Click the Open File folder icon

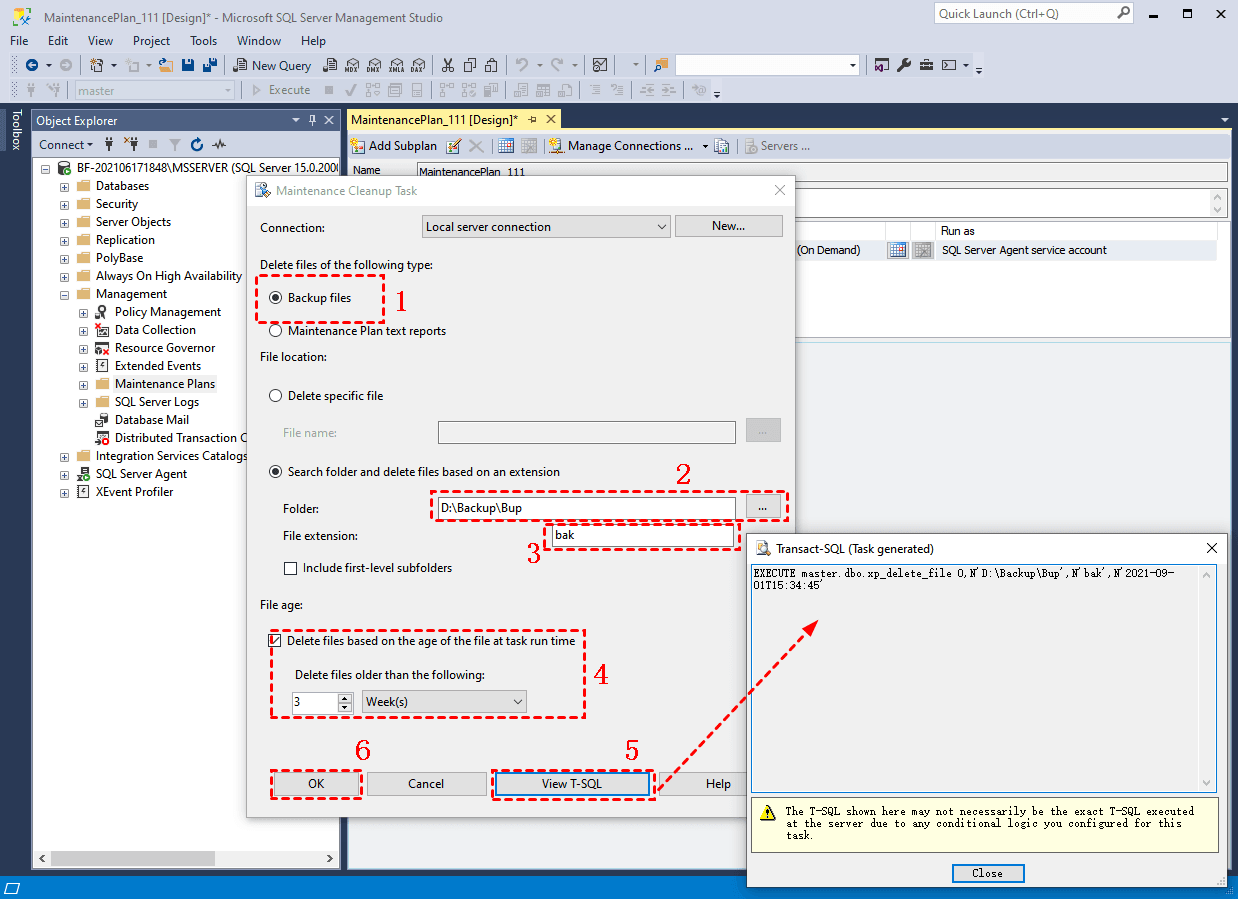tap(166, 65)
